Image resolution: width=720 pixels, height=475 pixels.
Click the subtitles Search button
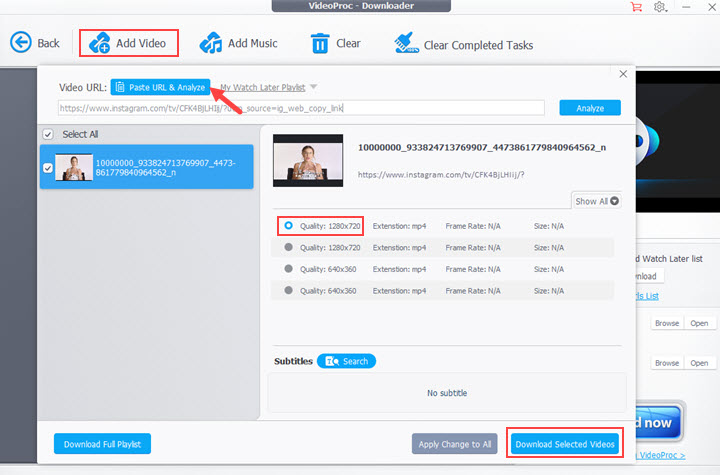click(347, 361)
